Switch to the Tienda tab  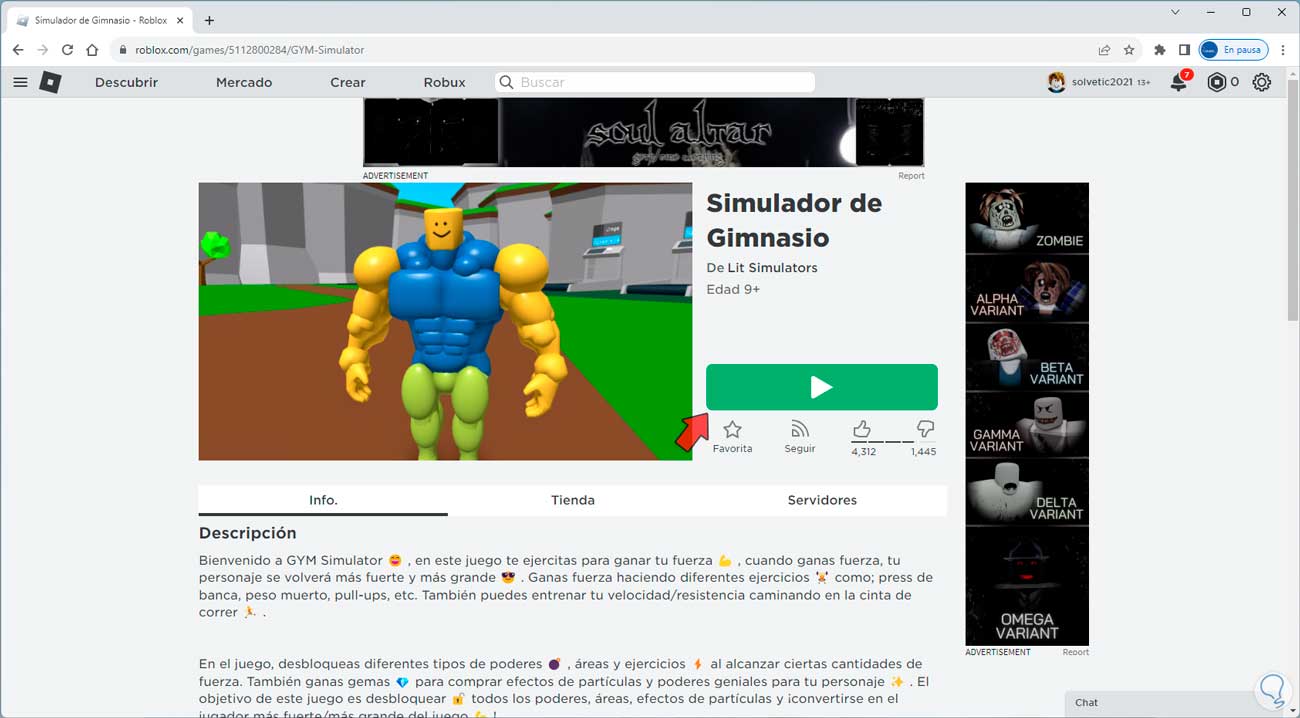[x=573, y=500]
